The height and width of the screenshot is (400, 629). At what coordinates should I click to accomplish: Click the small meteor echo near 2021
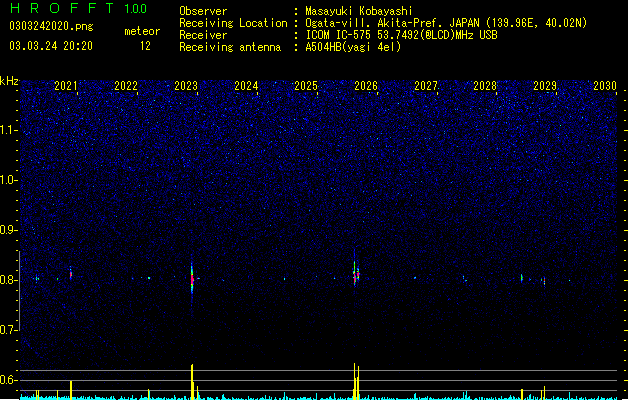tap(71, 274)
